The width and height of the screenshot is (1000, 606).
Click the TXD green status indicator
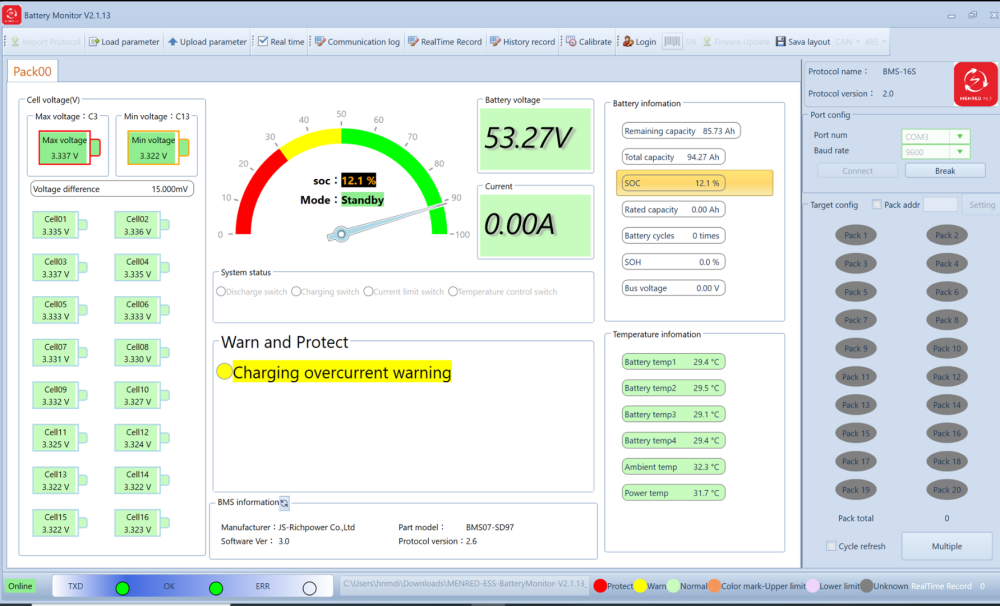[122, 588]
